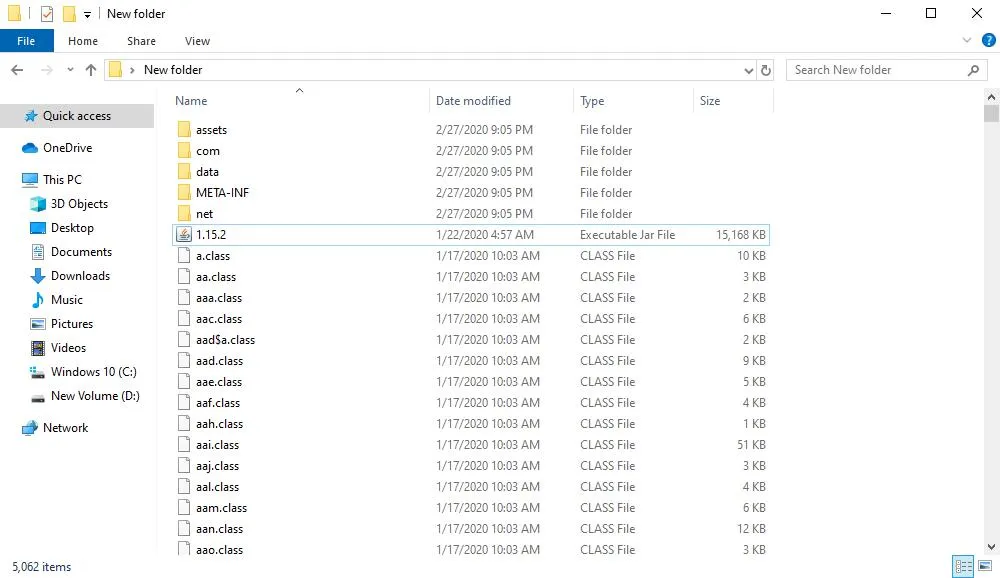Switch to the View tab
This screenshot has height=578, width=1000.
click(197, 41)
